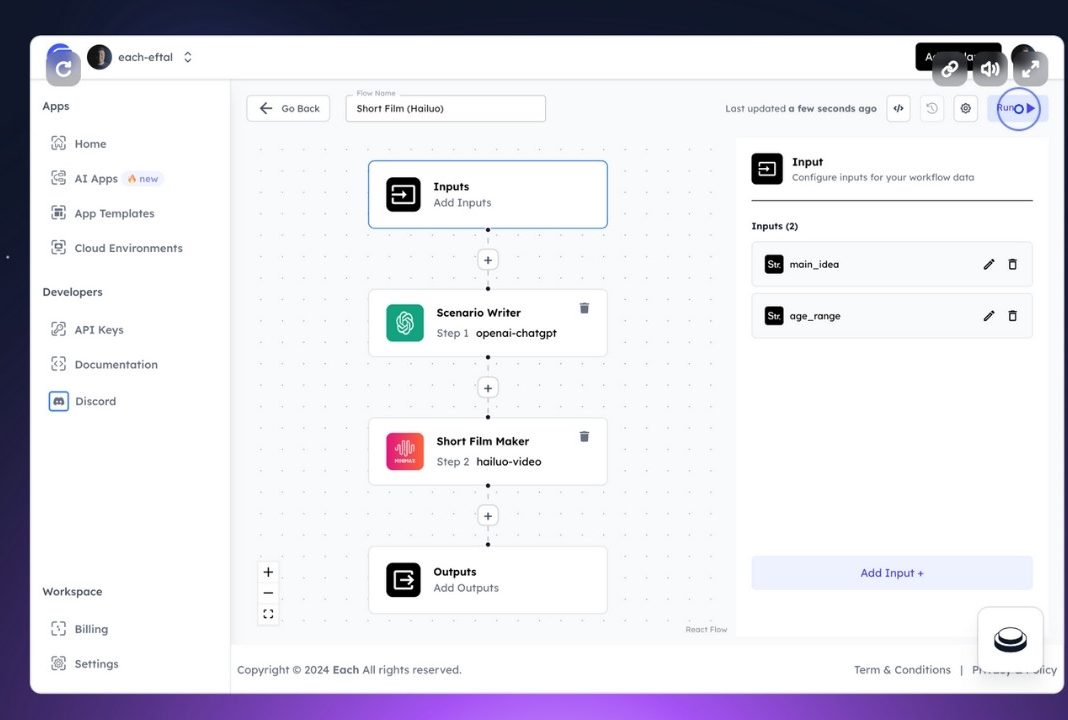
Task: Open Term & Conditions link
Action: click(x=902, y=670)
